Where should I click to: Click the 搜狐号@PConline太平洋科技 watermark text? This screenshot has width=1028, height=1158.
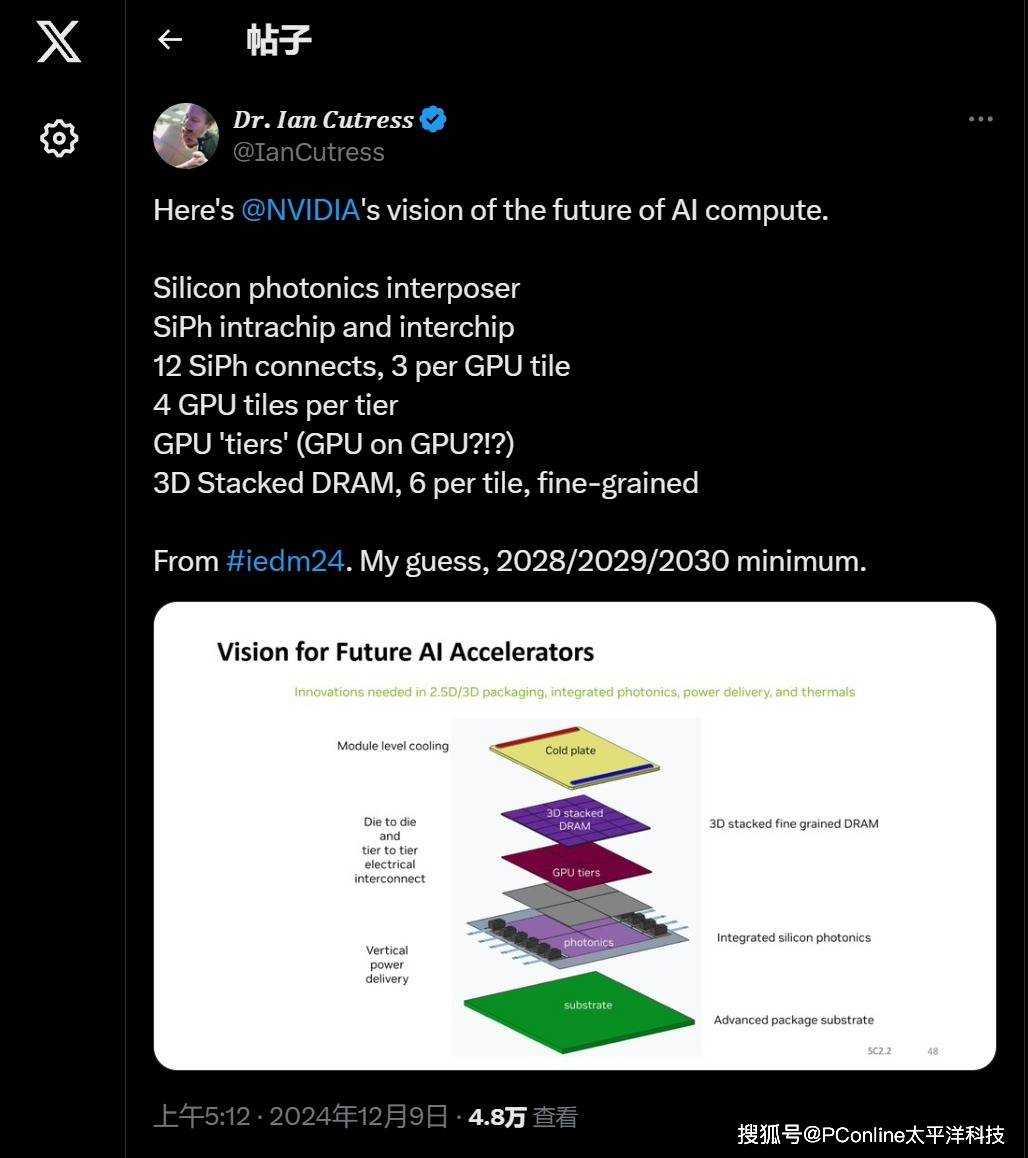870,1134
